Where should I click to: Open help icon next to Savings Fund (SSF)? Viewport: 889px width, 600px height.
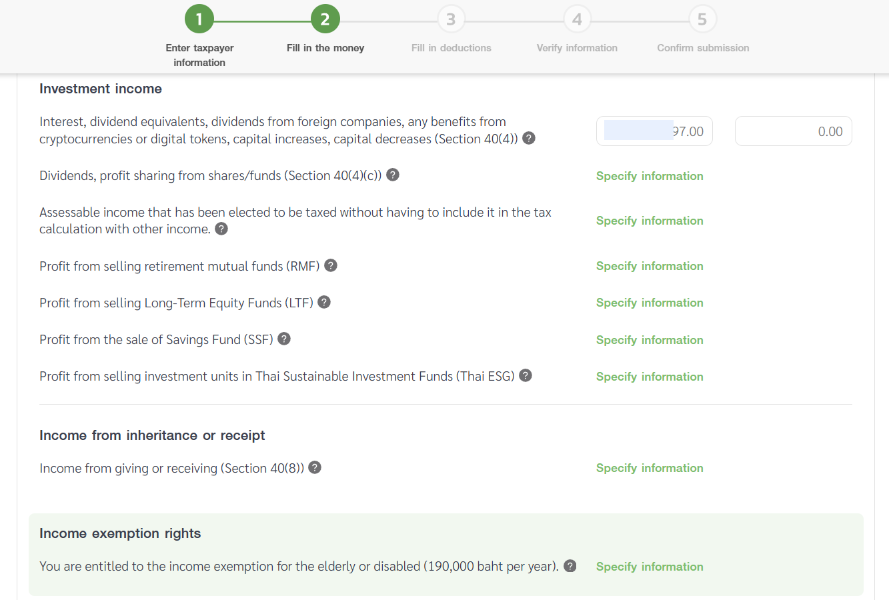(284, 339)
